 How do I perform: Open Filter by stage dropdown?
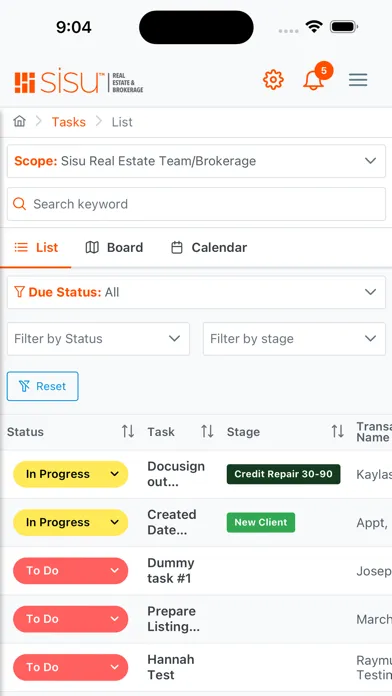[x=294, y=339]
